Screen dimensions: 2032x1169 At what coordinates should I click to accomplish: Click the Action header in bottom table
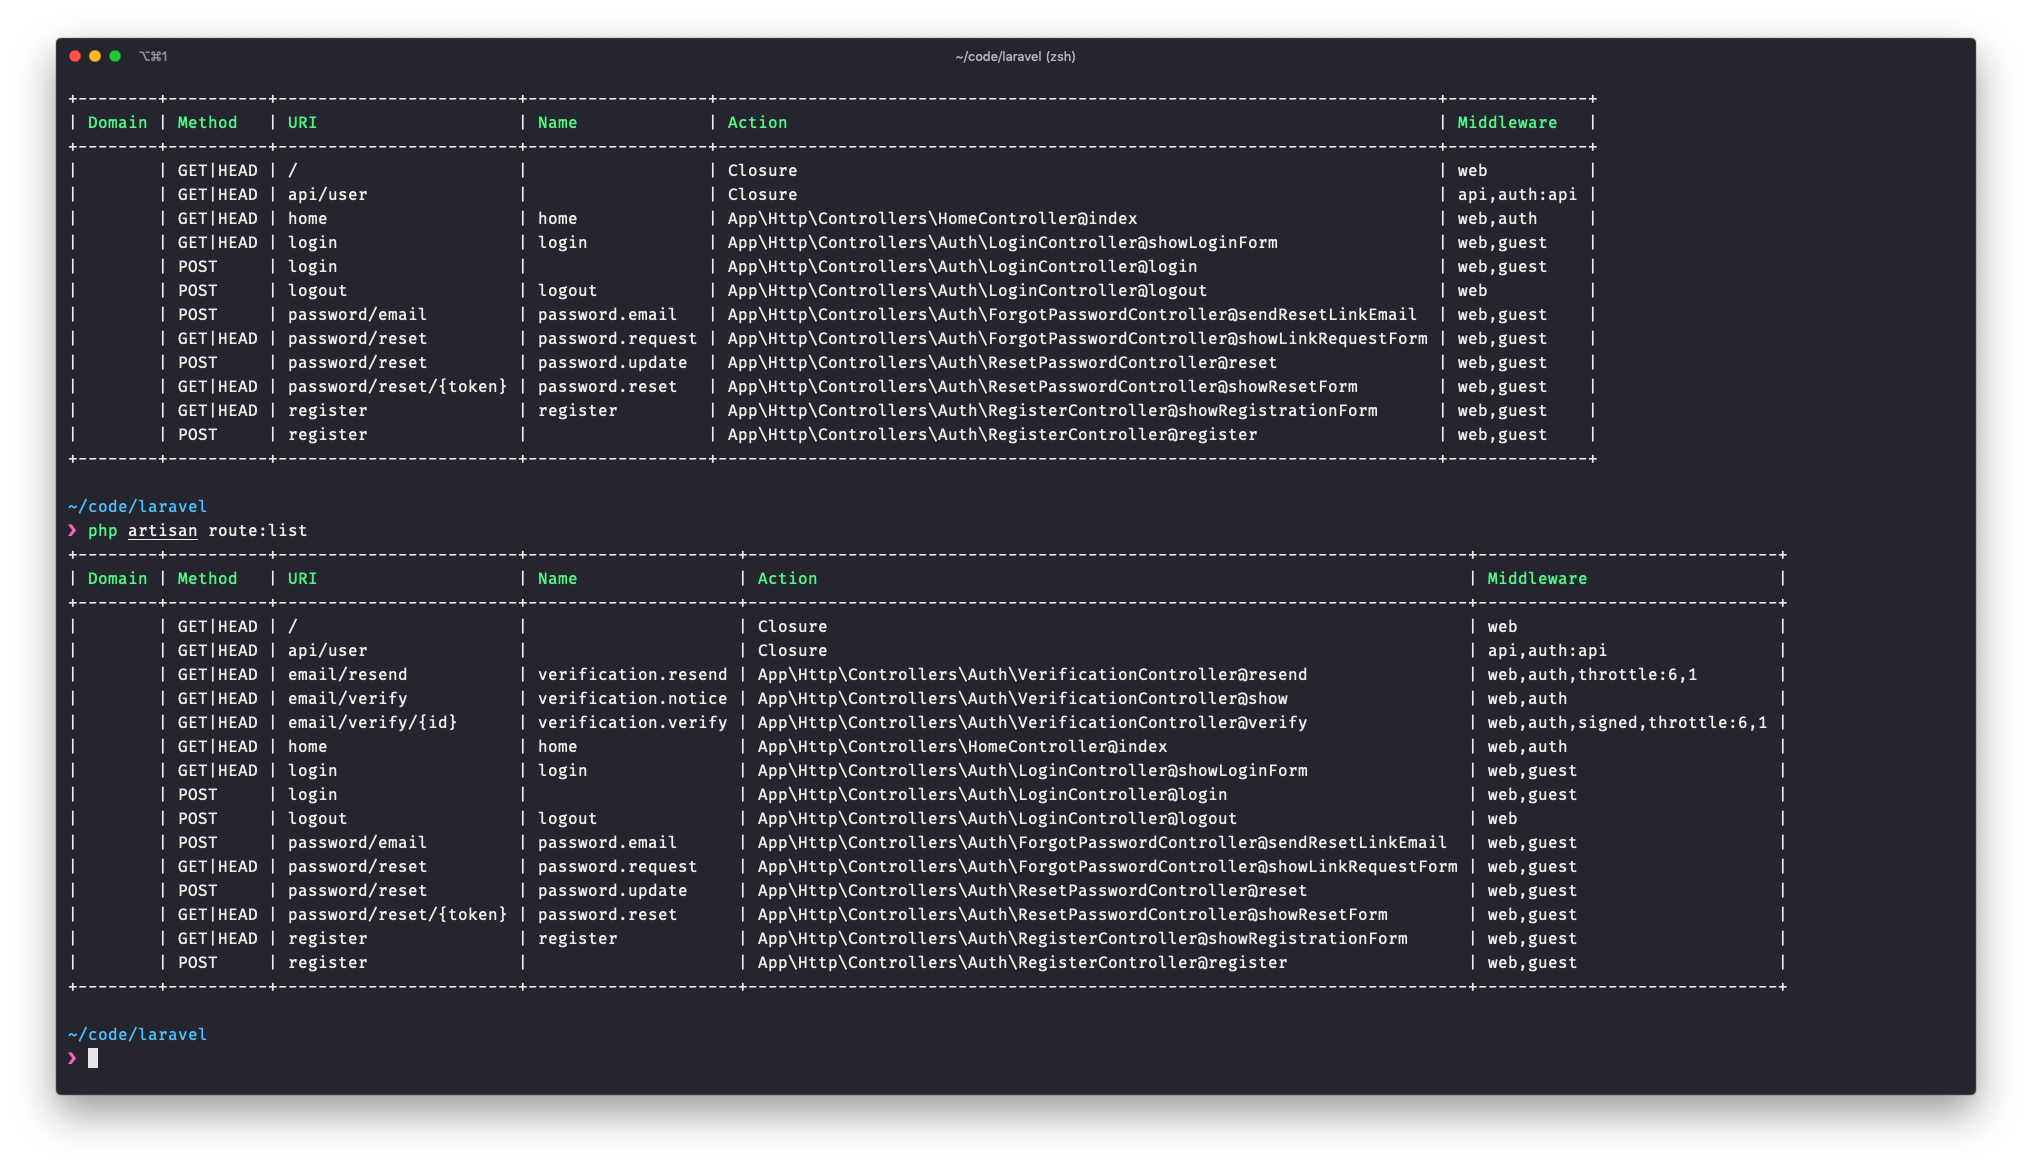click(x=787, y=579)
